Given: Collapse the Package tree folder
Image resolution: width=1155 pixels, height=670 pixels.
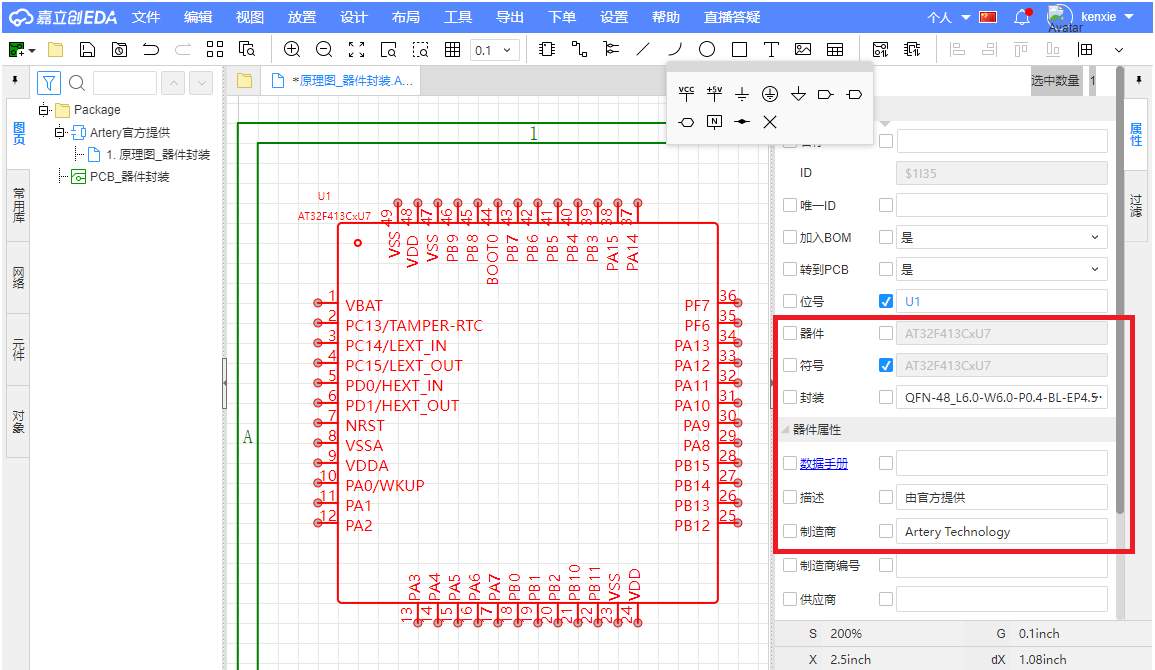Looking at the screenshot, I should (x=44, y=110).
